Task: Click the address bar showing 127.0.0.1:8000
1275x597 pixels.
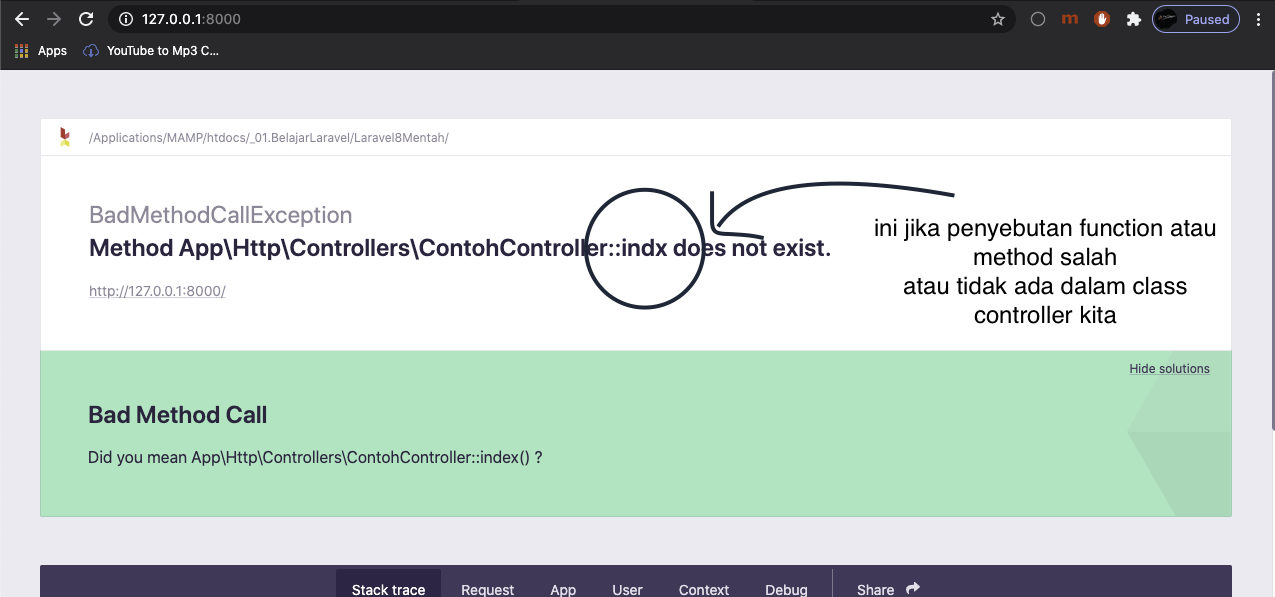Action: 560,19
